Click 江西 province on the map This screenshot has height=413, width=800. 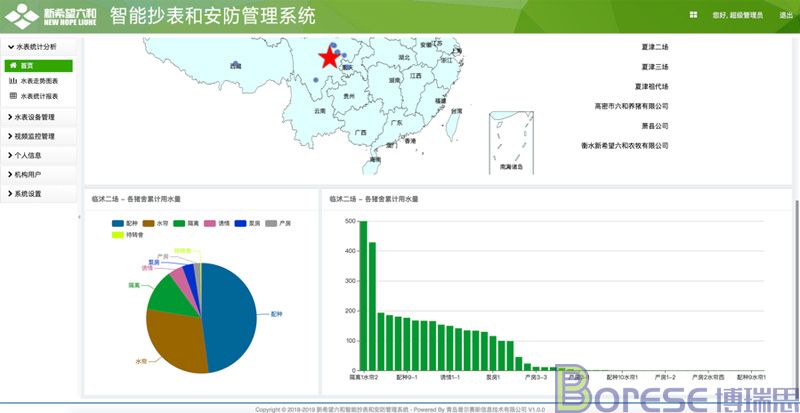416,76
